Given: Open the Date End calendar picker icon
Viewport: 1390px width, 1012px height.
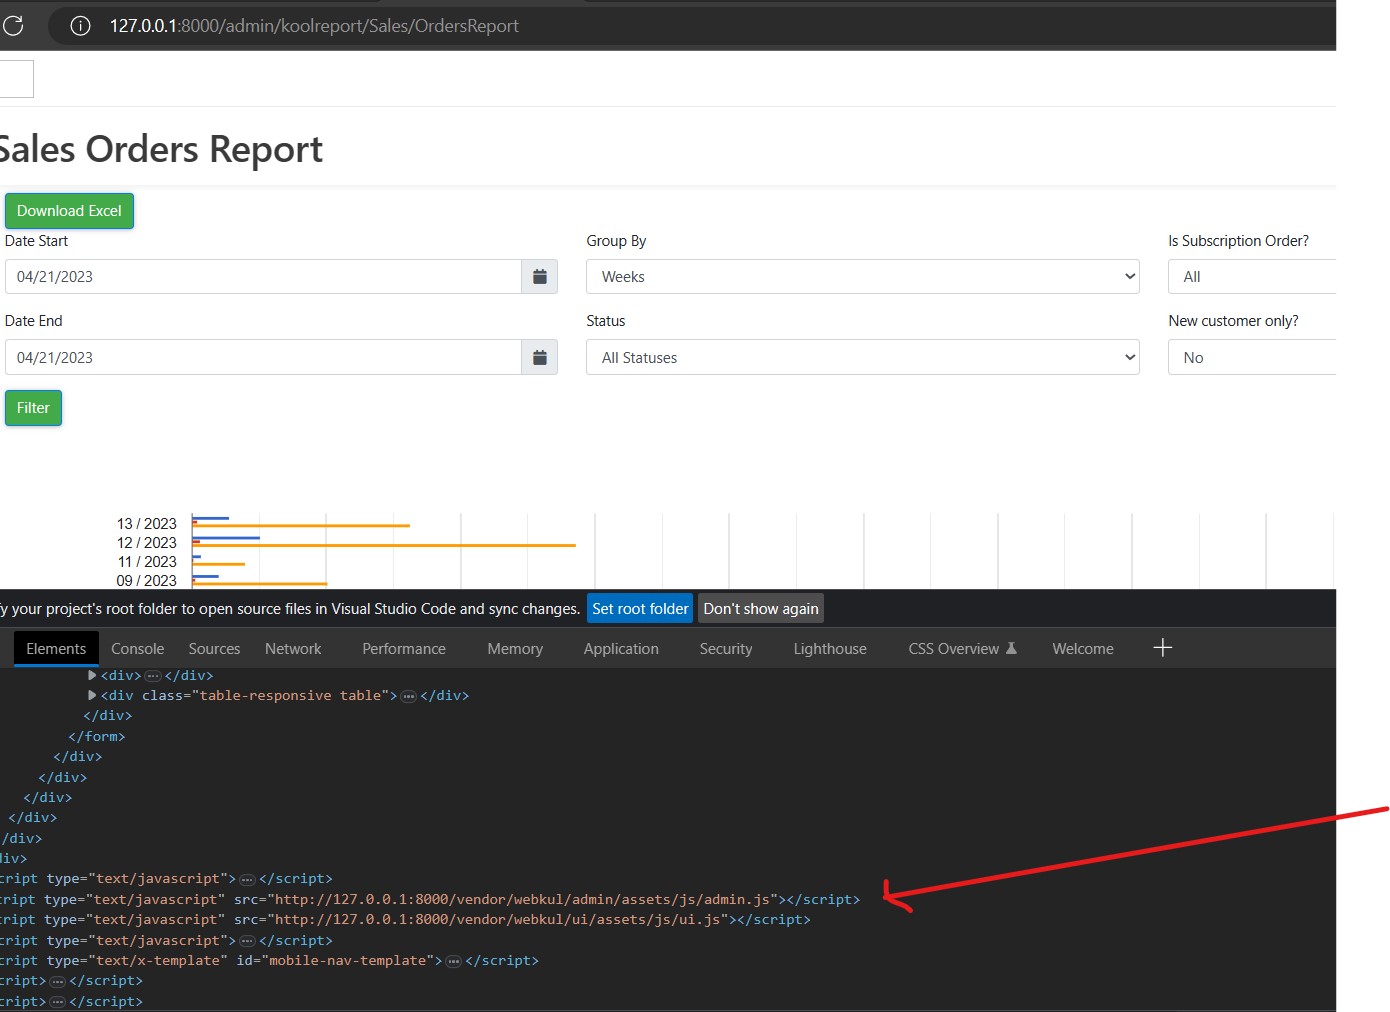Looking at the screenshot, I should pyautogui.click(x=539, y=357).
